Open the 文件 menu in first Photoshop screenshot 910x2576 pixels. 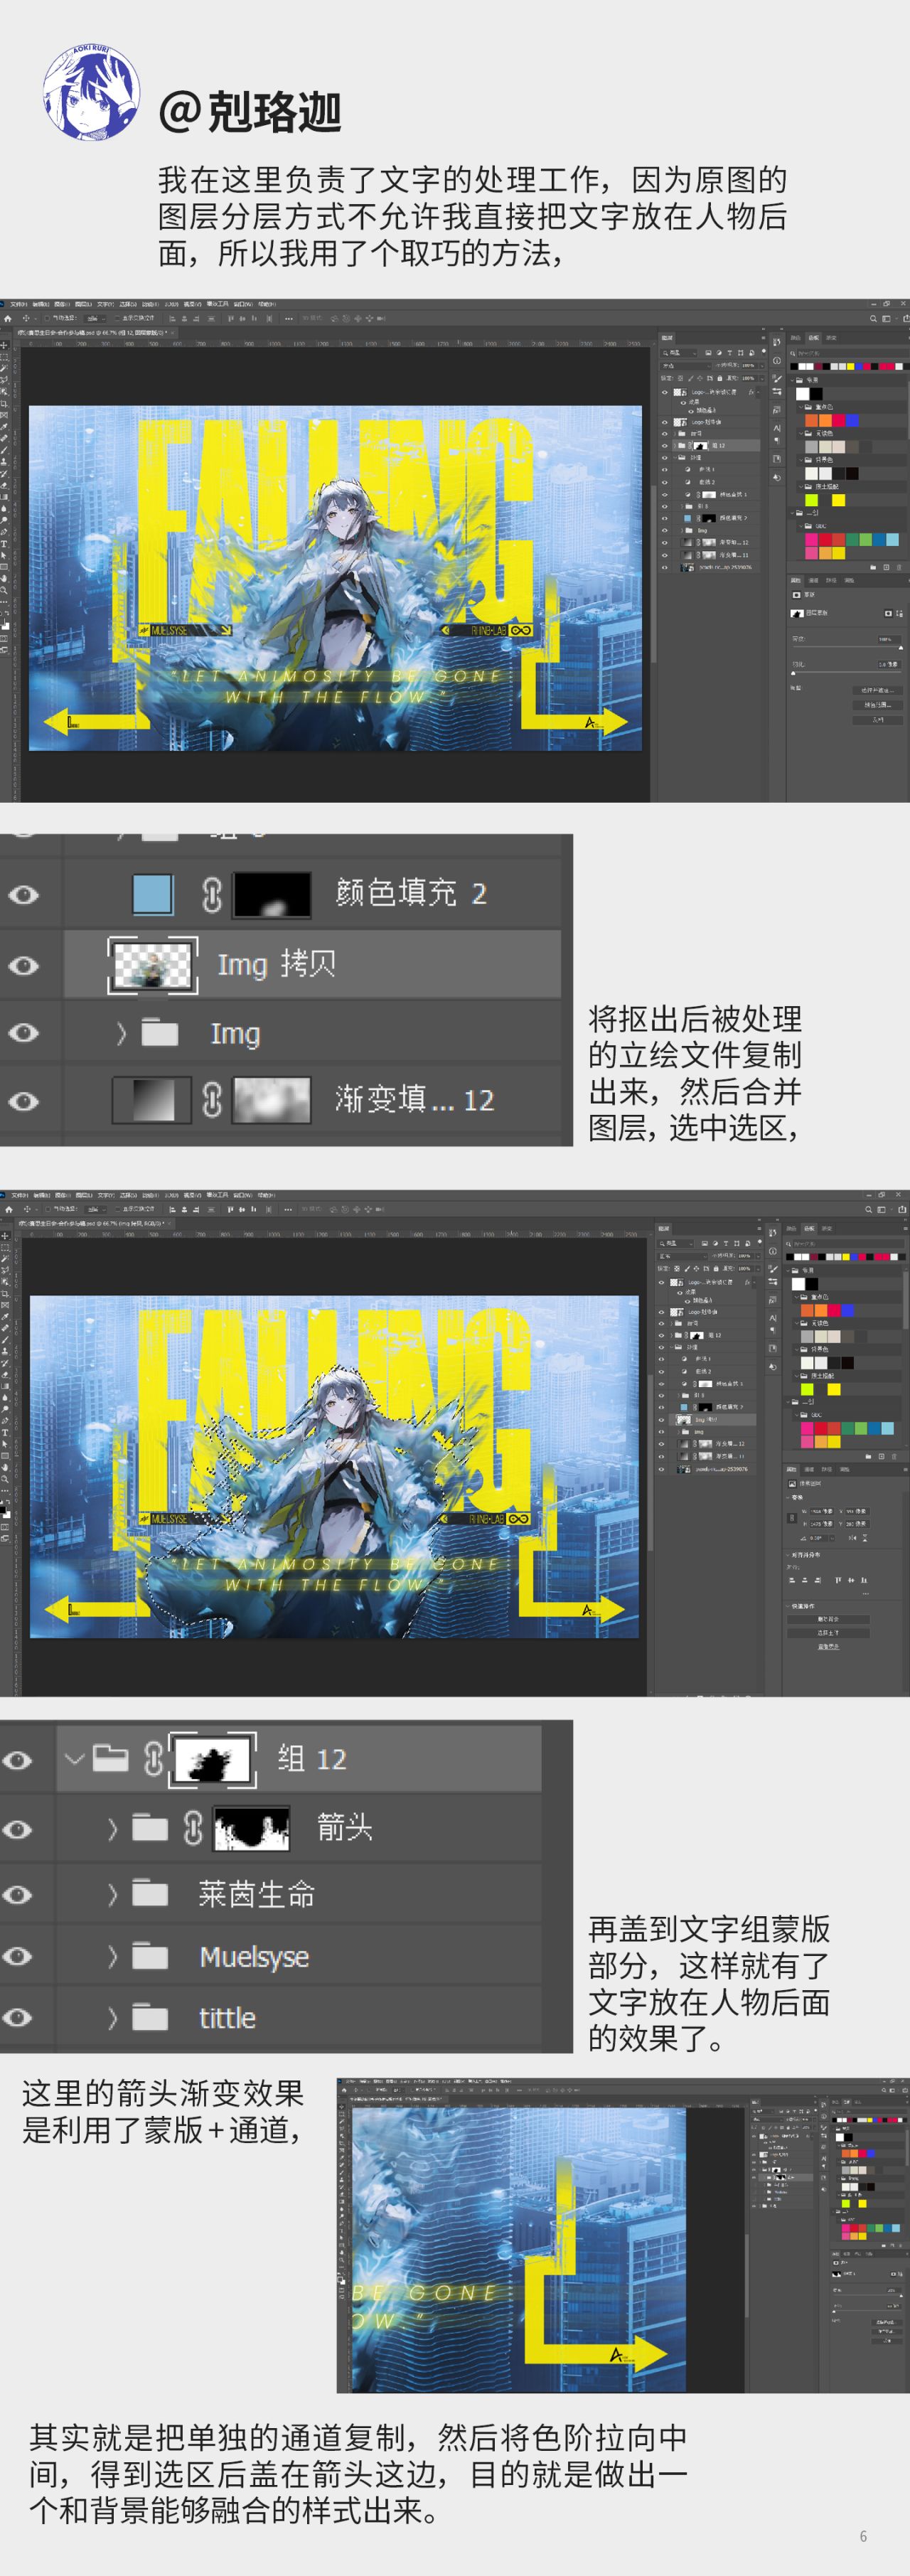click(18, 303)
